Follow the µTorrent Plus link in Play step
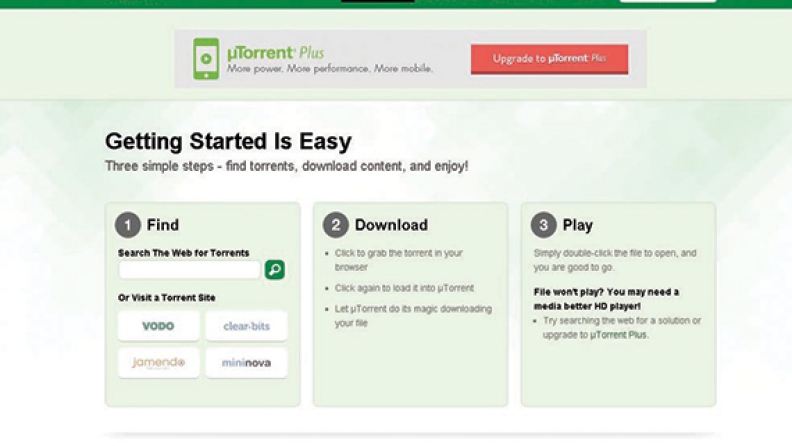This screenshot has width=792, height=446. pos(618,335)
